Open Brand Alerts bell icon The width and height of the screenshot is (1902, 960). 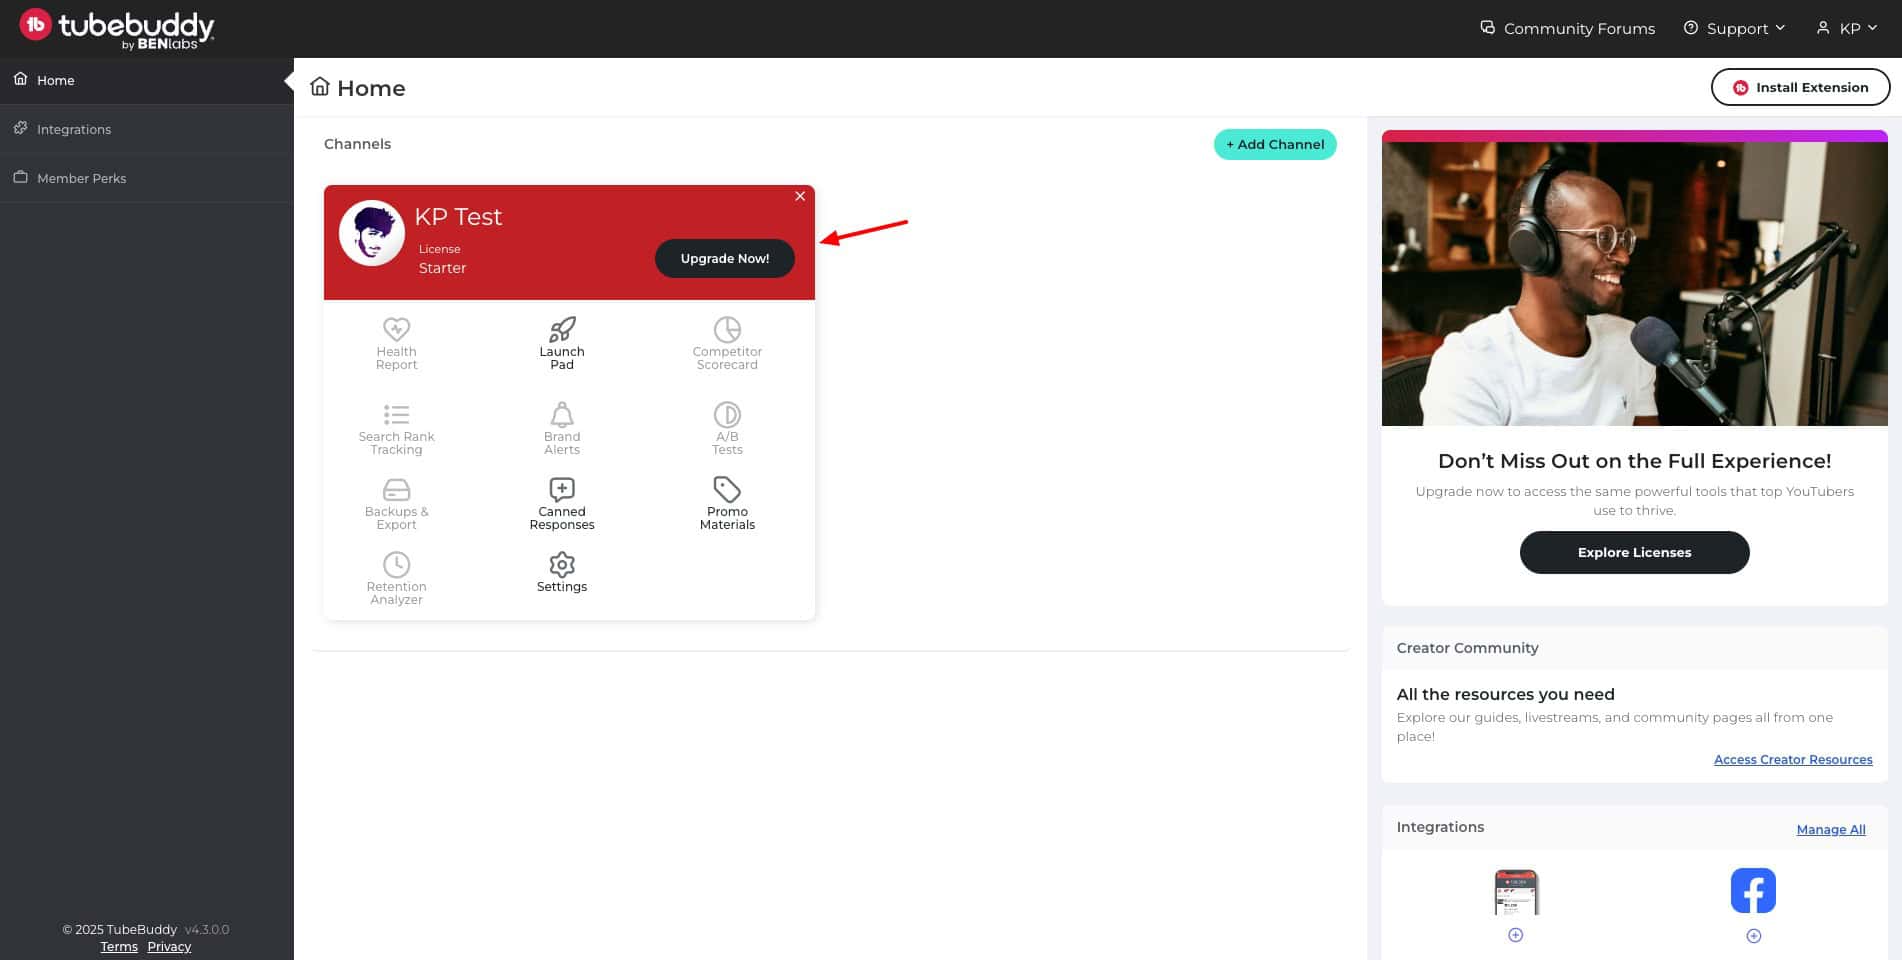click(x=562, y=415)
